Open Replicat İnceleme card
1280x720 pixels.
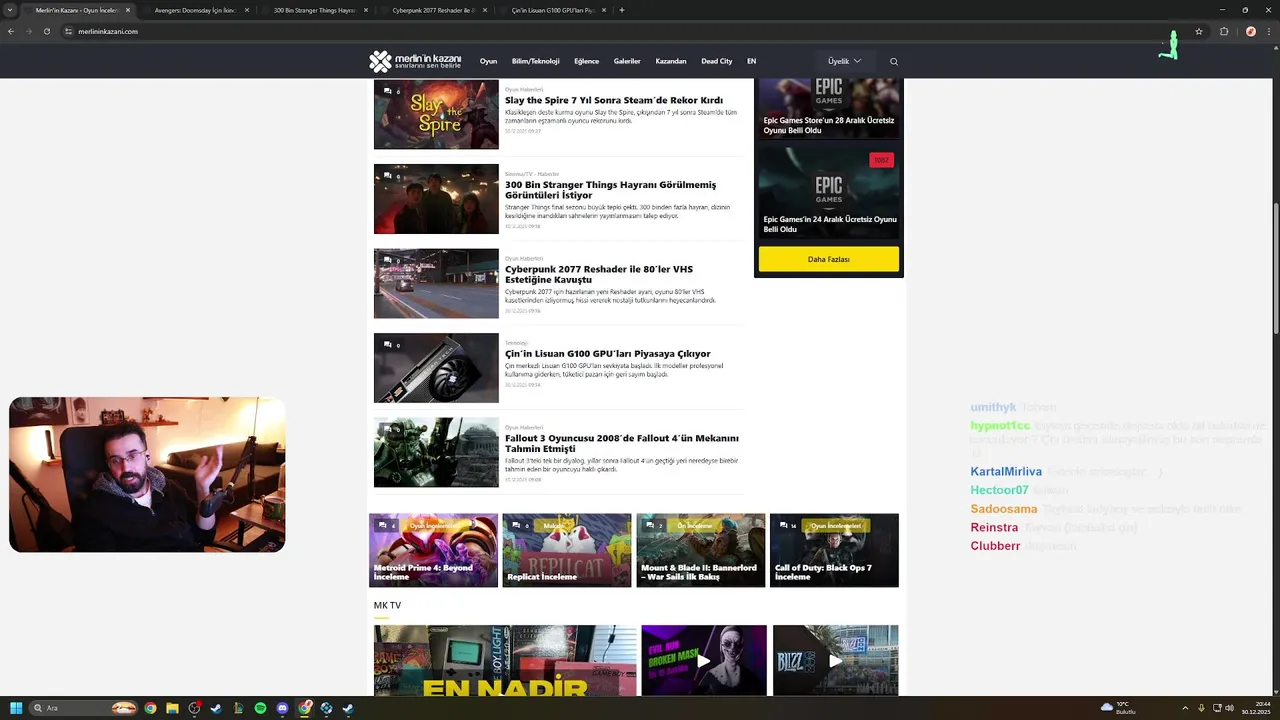coord(567,550)
